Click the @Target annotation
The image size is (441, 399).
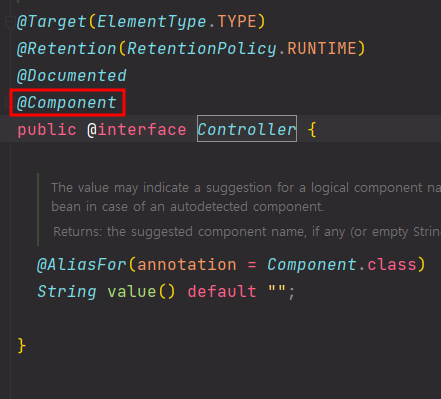[x=52, y=22]
